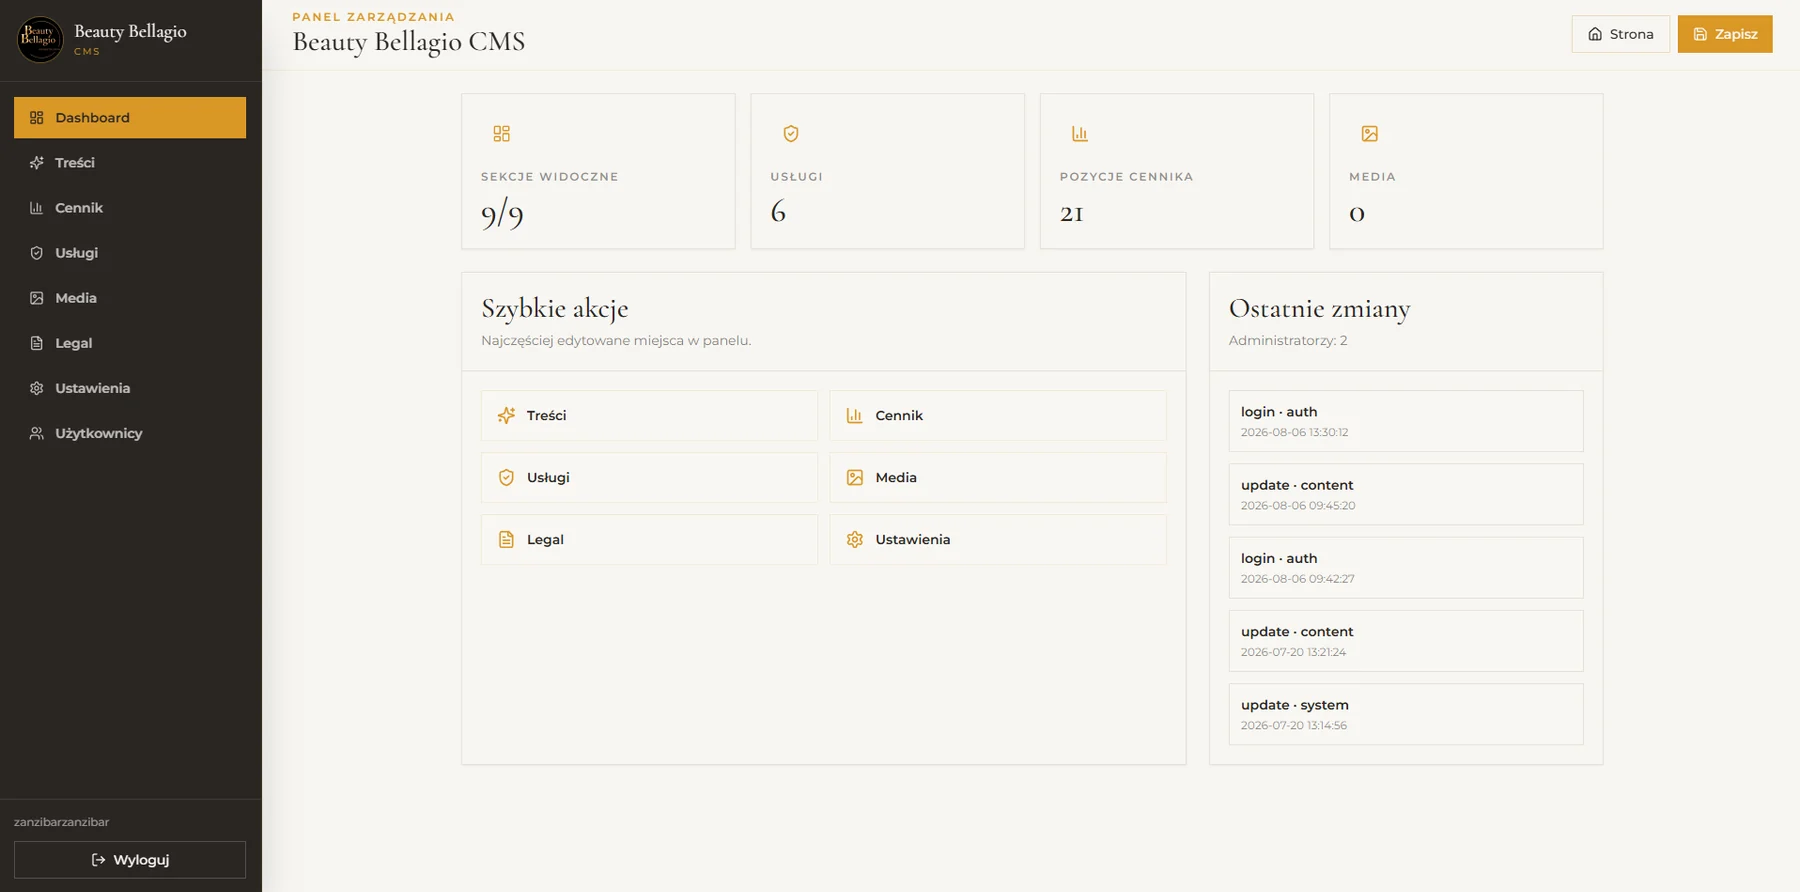
Task: Open the Legal quick action
Action: [x=649, y=539]
